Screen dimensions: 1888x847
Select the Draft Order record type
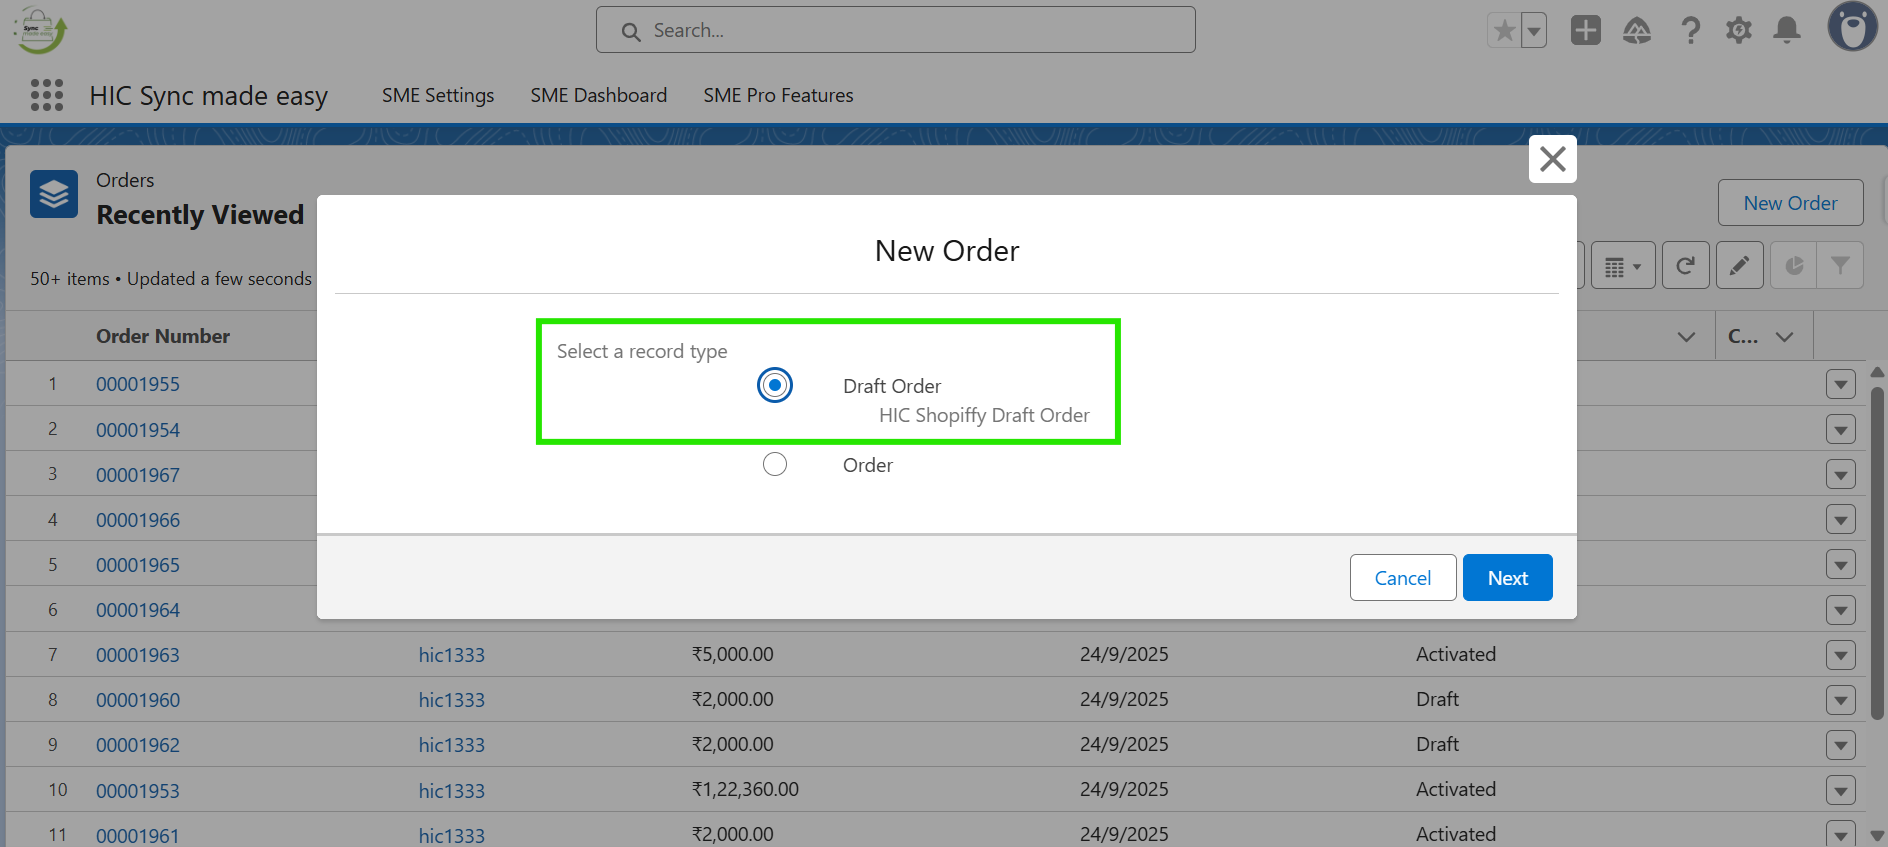click(x=775, y=385)
